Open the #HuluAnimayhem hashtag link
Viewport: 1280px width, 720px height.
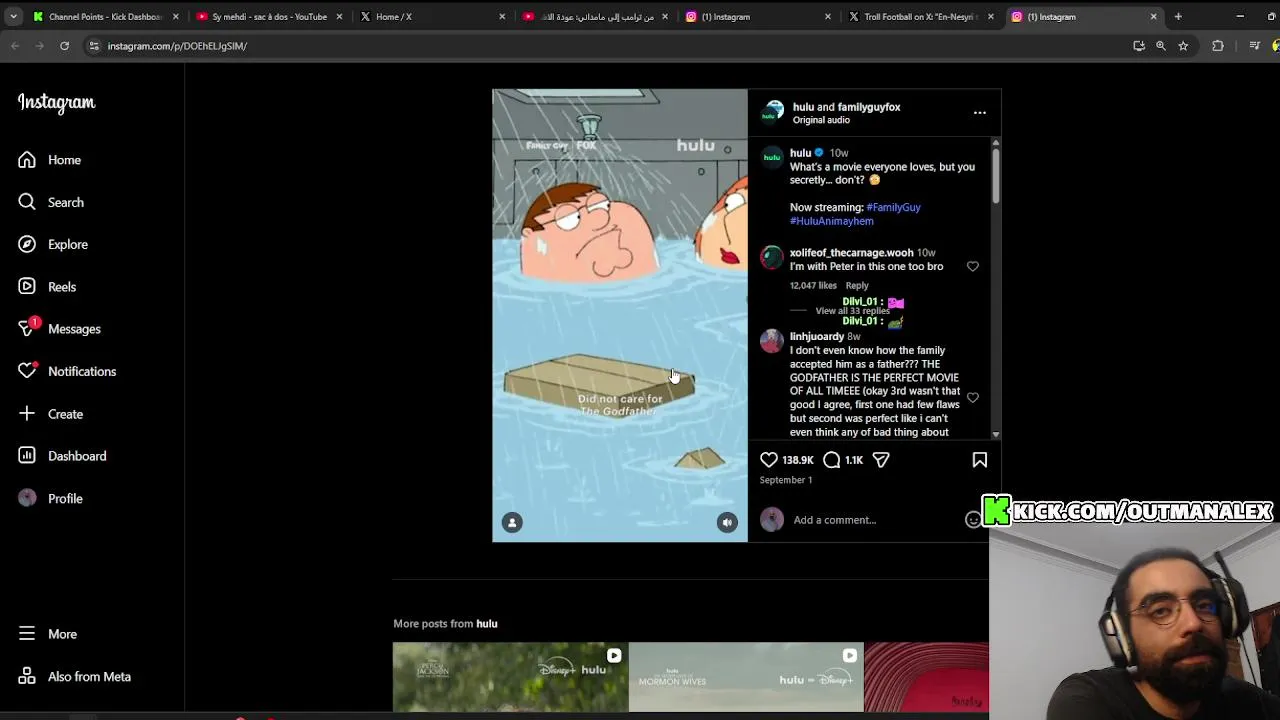tap(832, 221)
